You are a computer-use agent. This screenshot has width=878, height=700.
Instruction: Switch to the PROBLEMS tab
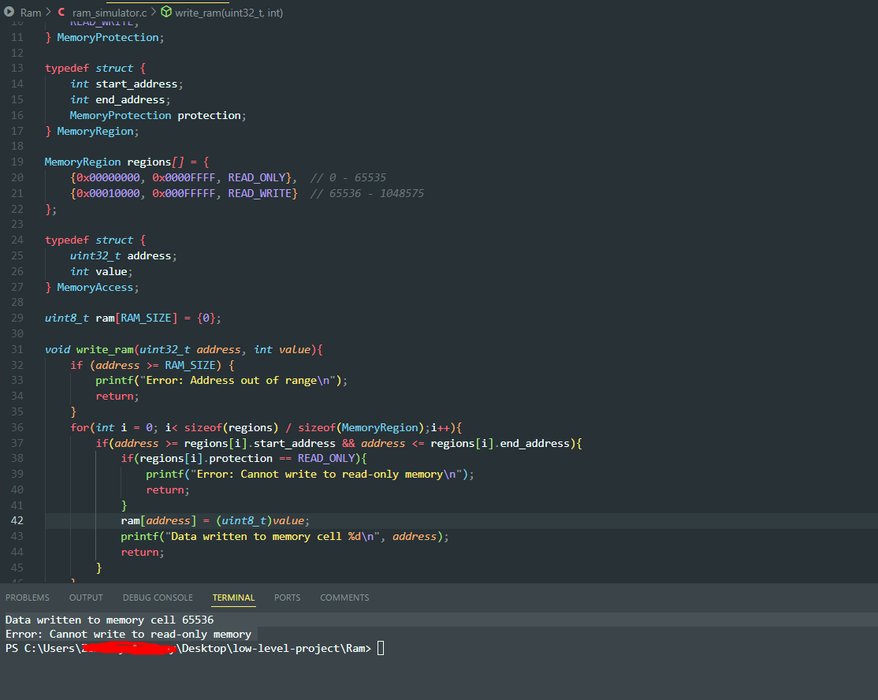click(27, 598)
